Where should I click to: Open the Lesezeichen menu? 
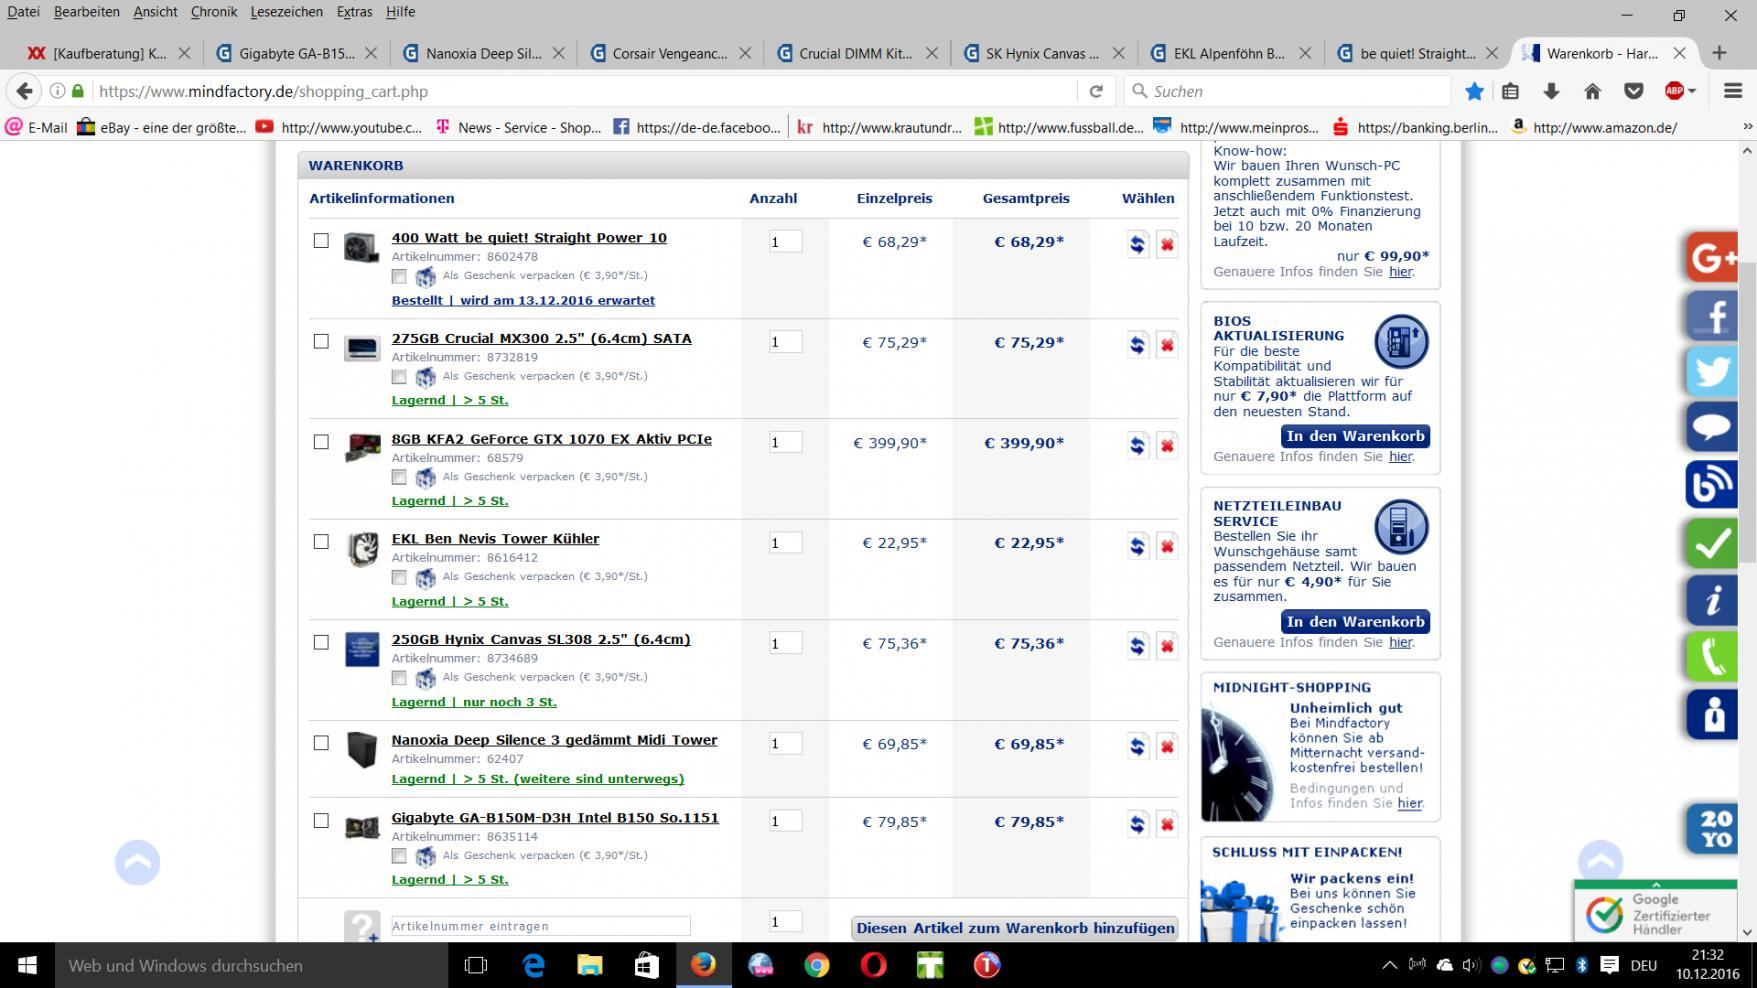pyautogui.click(x=287, y=12)
